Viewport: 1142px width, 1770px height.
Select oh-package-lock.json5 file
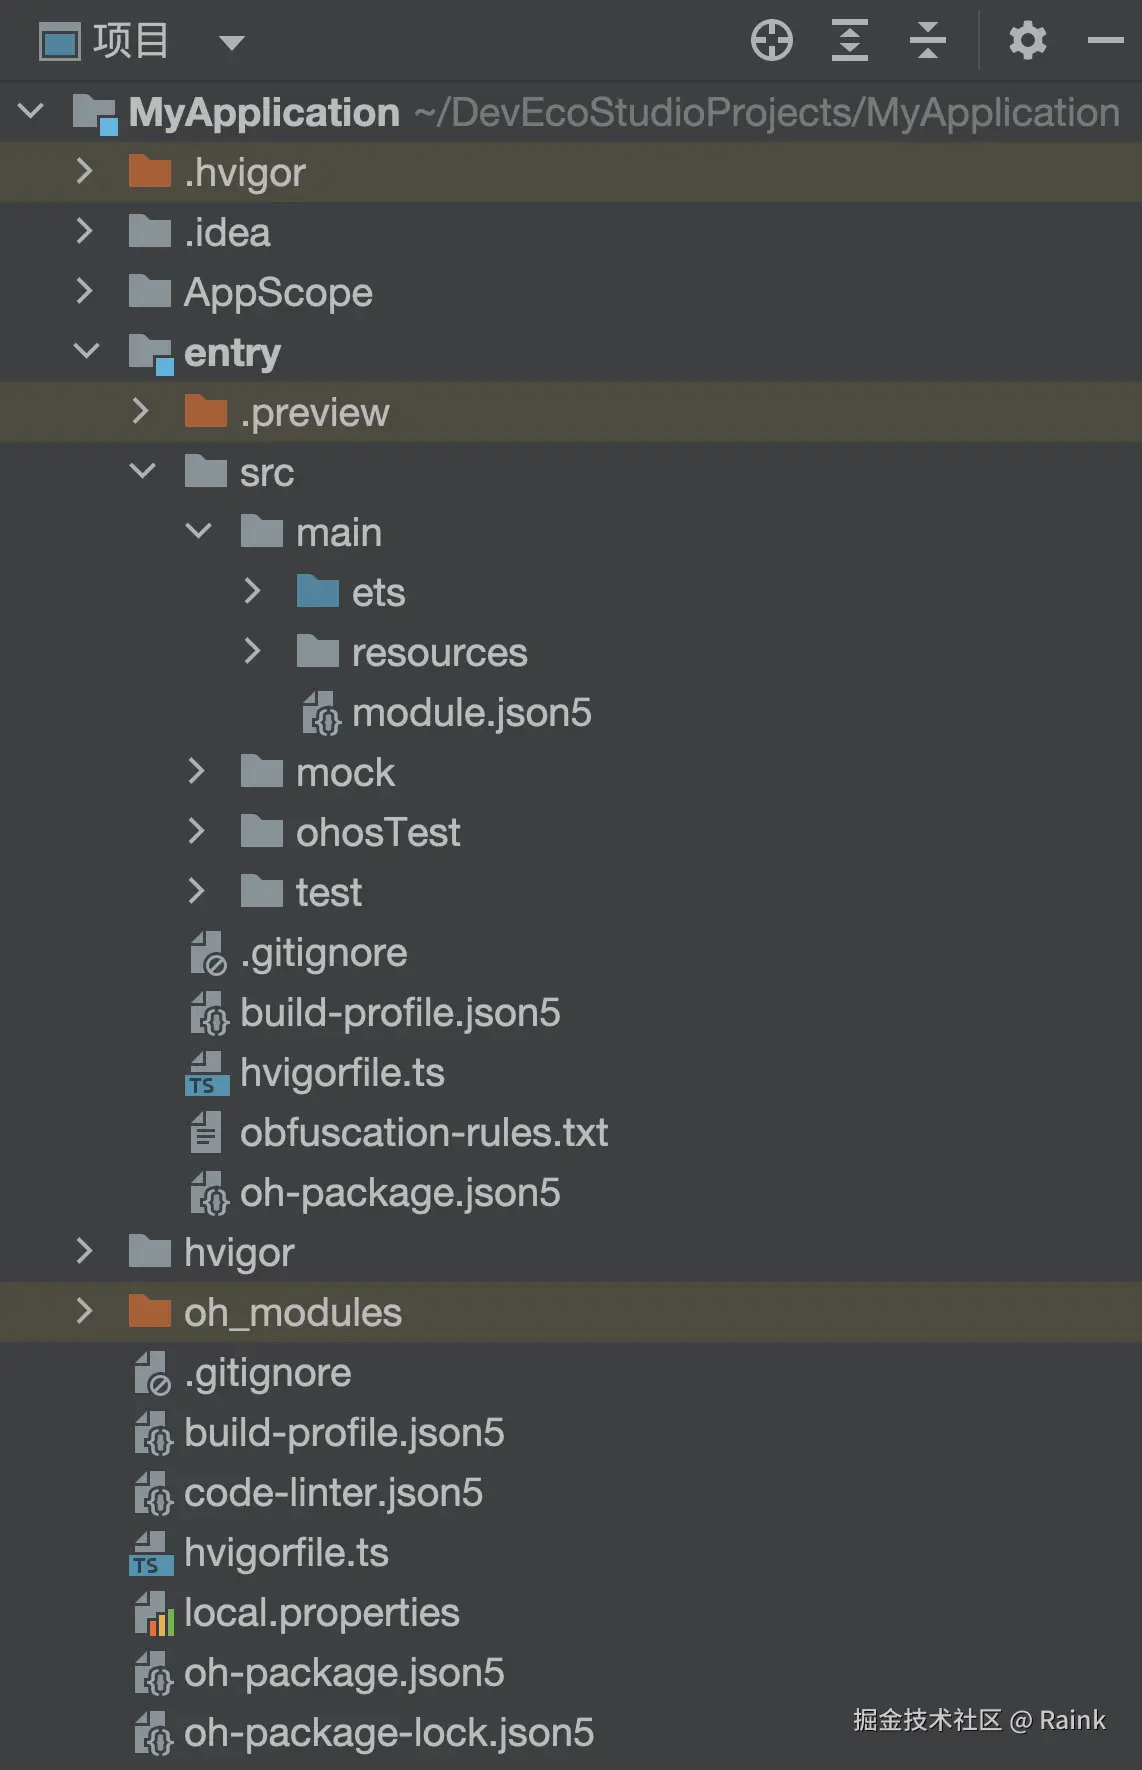(x=388, y=1733)
